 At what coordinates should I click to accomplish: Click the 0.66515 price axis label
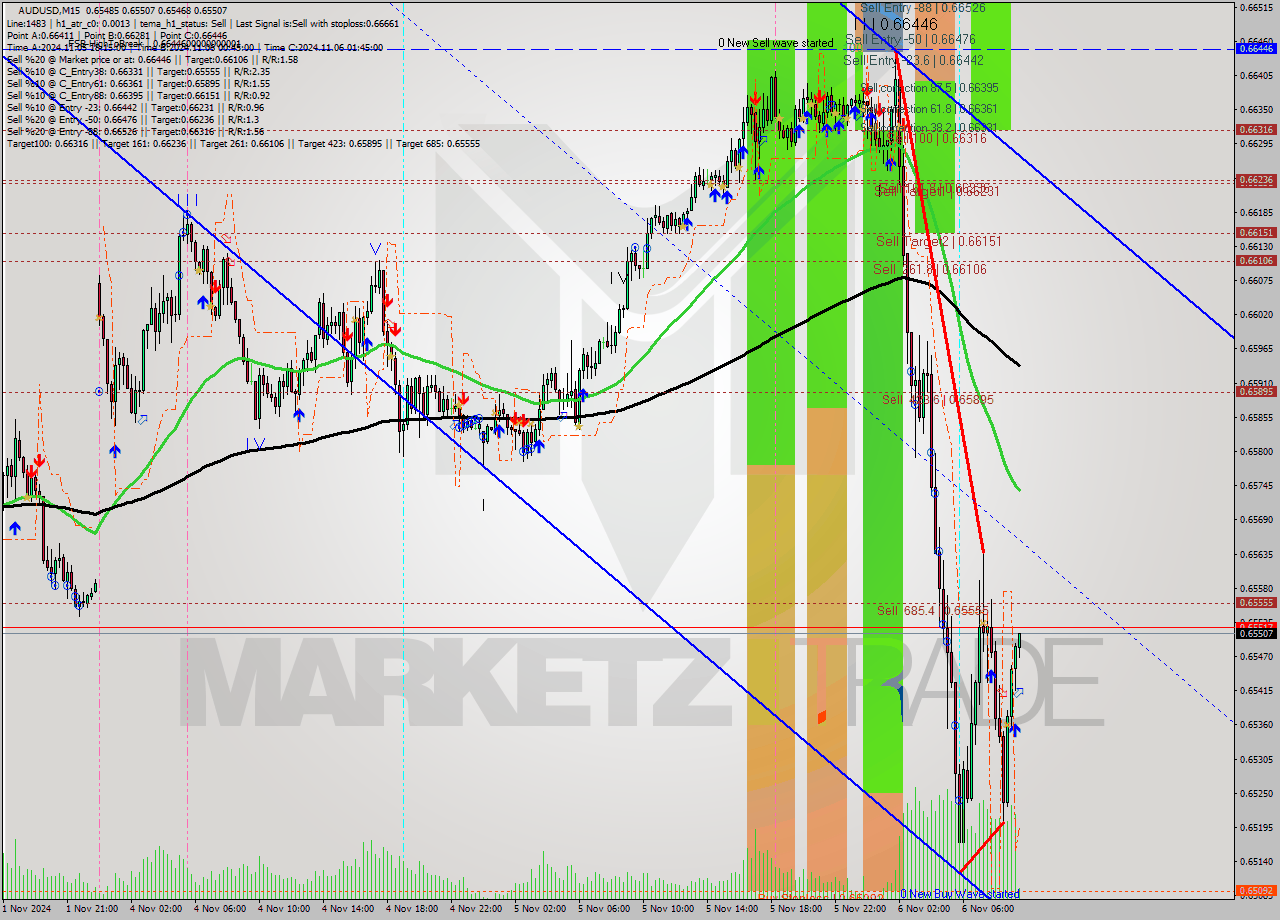tap(1256, 7)
